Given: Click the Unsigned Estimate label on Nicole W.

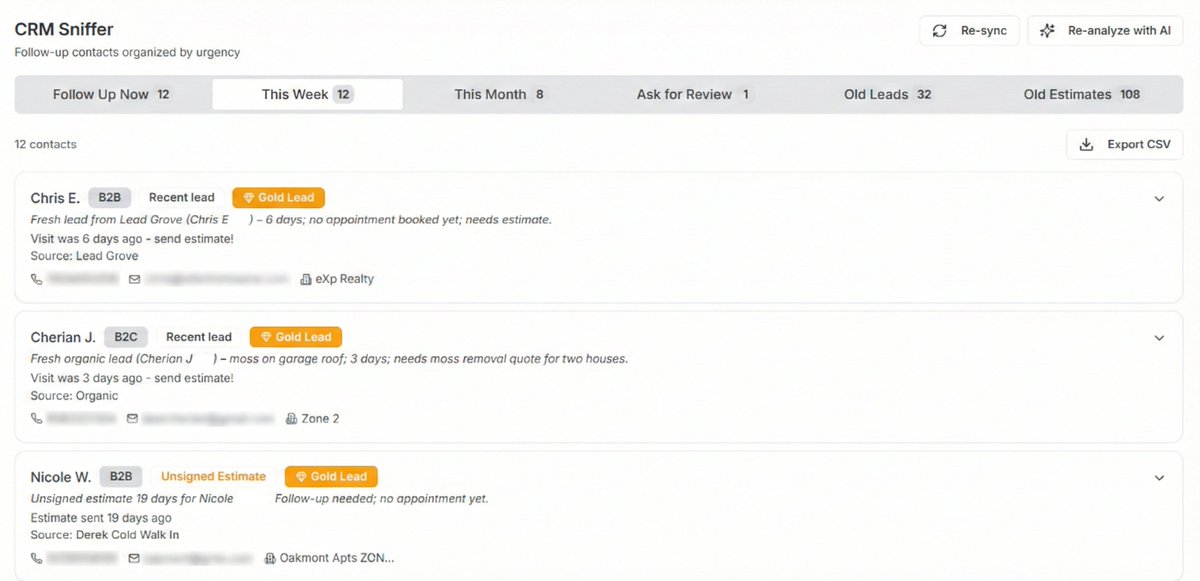Looking at the screenshot, I should [x=214, y=477].
